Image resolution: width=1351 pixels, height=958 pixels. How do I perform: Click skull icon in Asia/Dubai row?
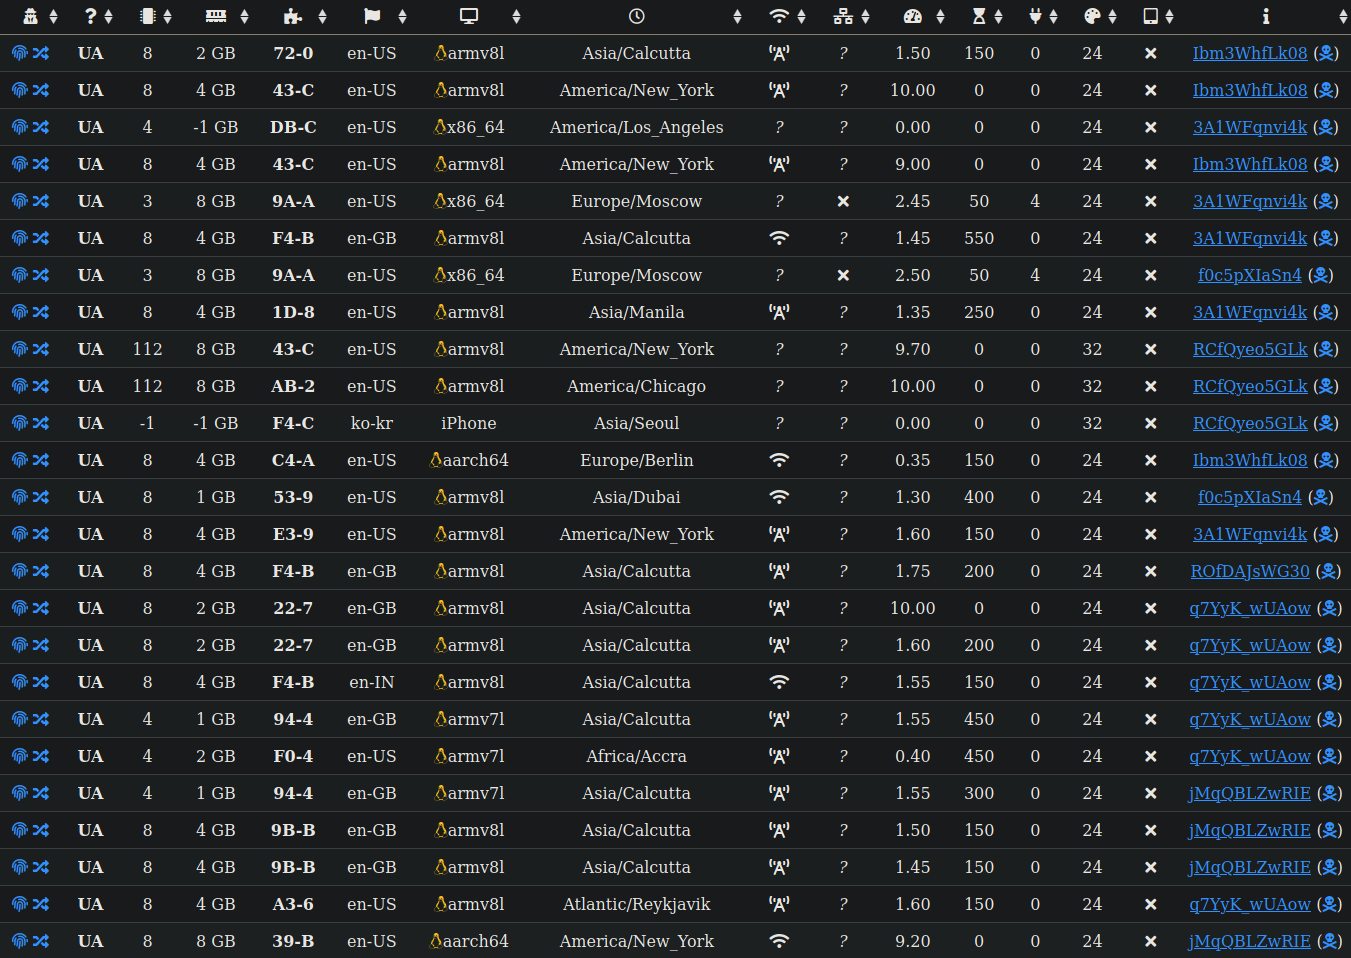(x=1320, y=497)
